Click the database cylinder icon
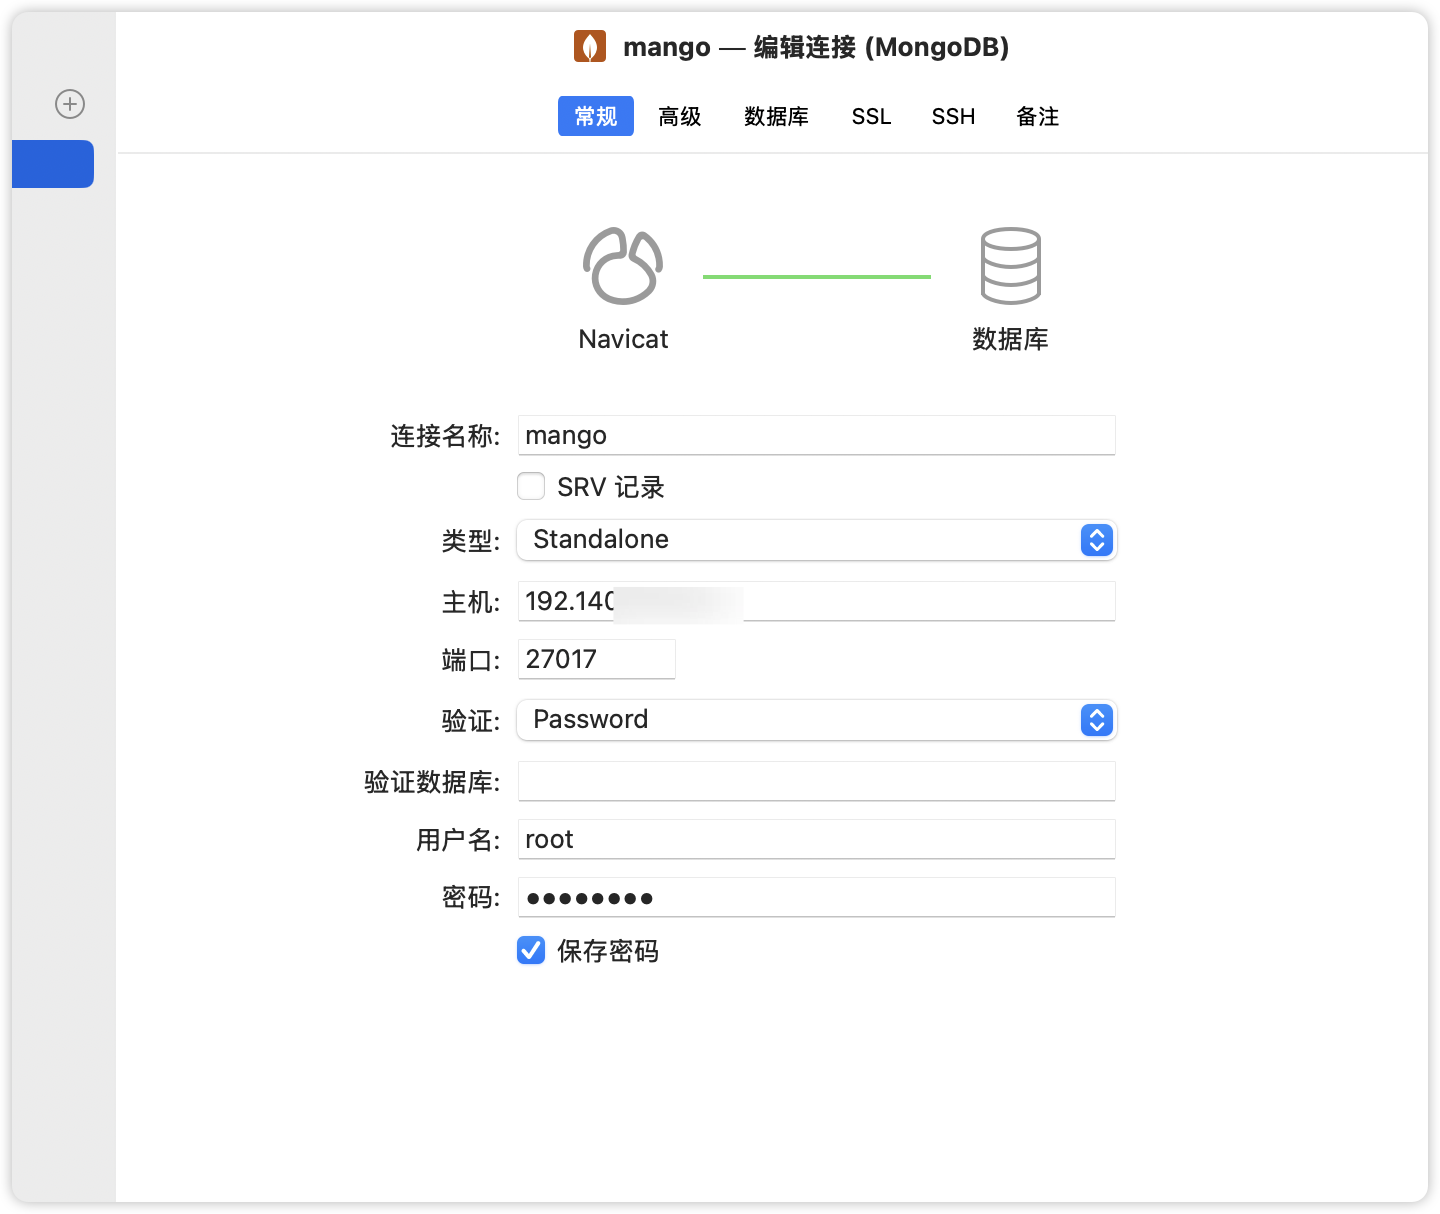The image size is (1440, 1214). click(1011, 265)
